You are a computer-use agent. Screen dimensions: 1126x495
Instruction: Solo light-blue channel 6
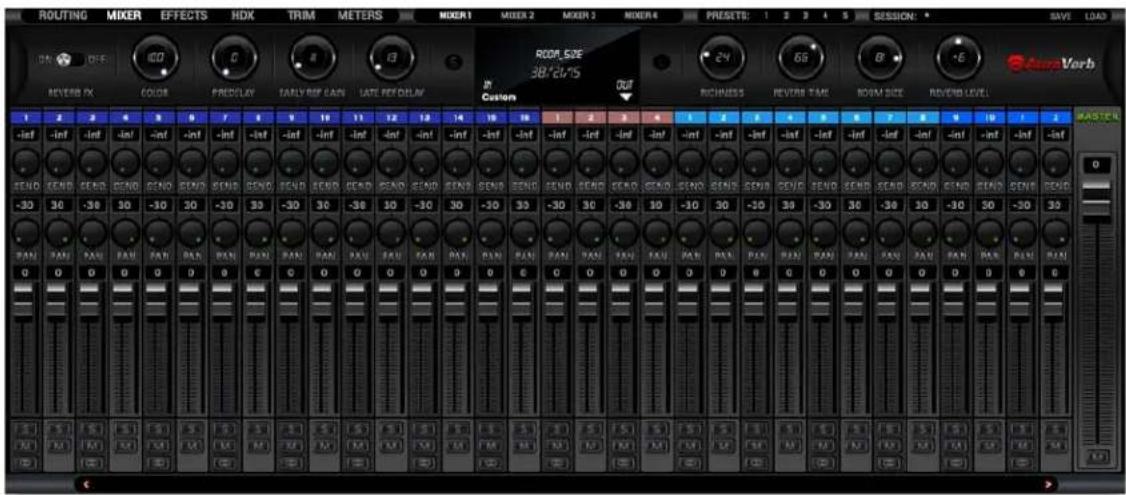tap(855, 429)
